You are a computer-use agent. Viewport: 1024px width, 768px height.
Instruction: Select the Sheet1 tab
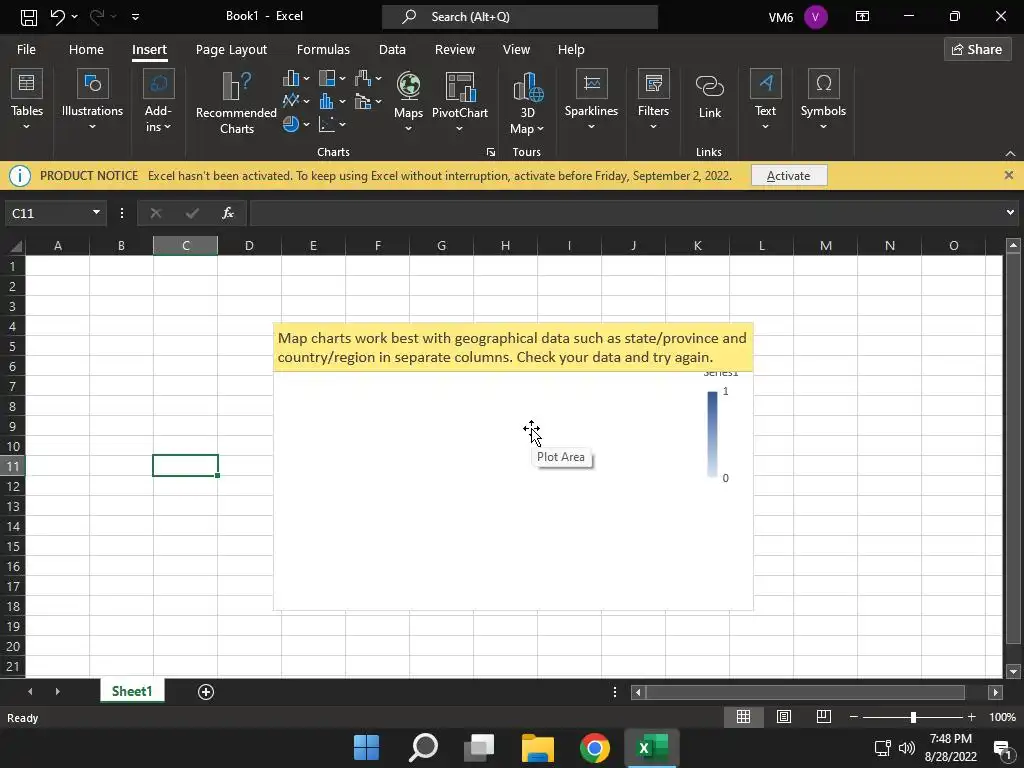pos(132,692)
